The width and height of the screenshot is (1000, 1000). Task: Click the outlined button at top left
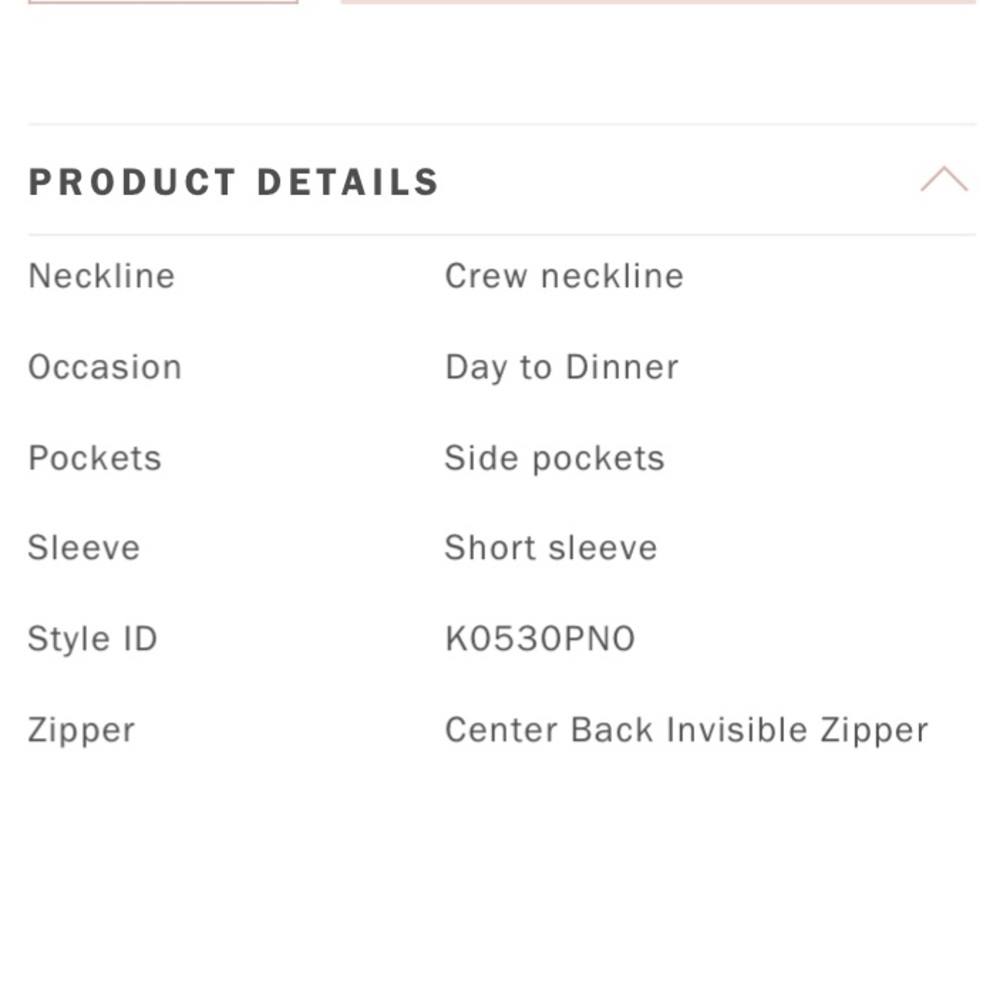[x=163, y=1]
